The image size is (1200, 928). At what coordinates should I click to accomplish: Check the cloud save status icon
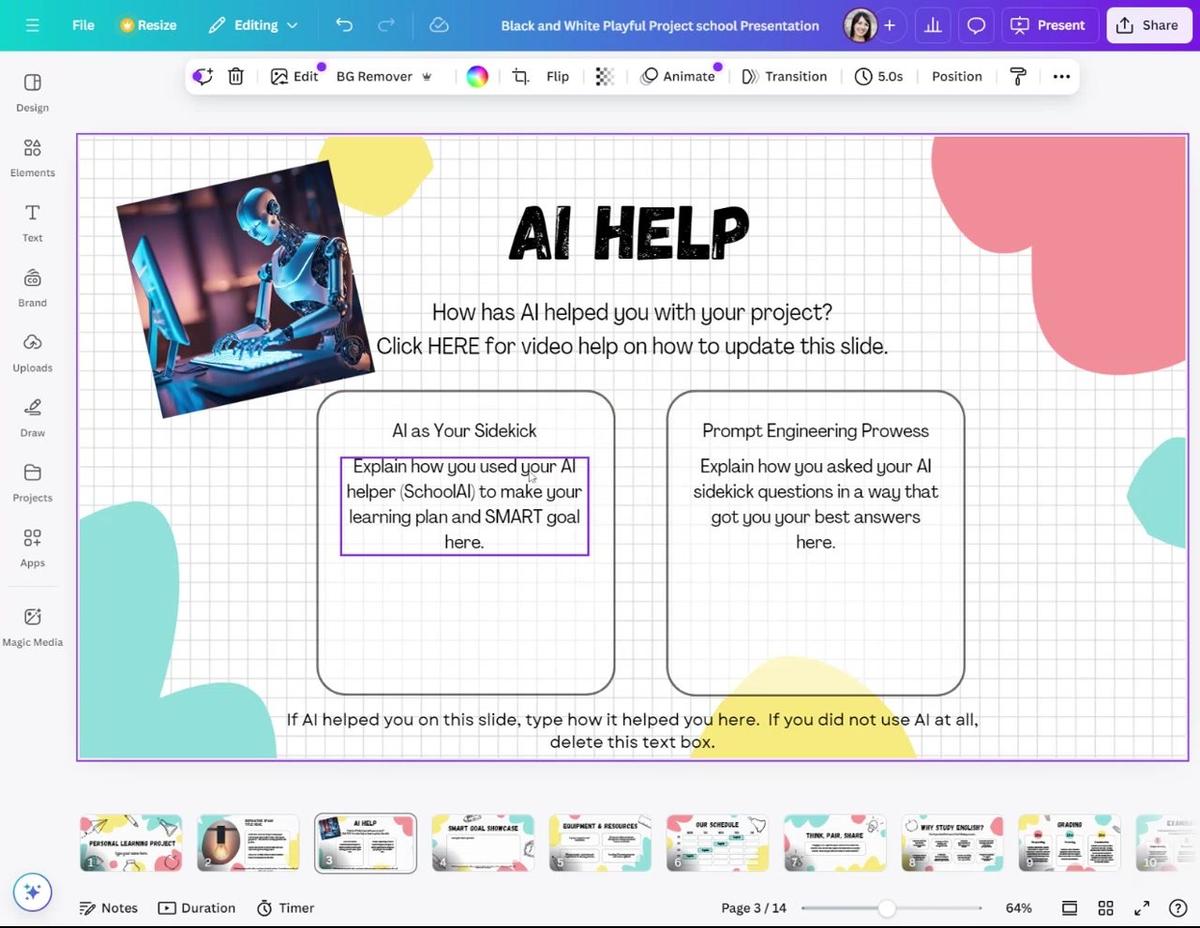(438, 25)
